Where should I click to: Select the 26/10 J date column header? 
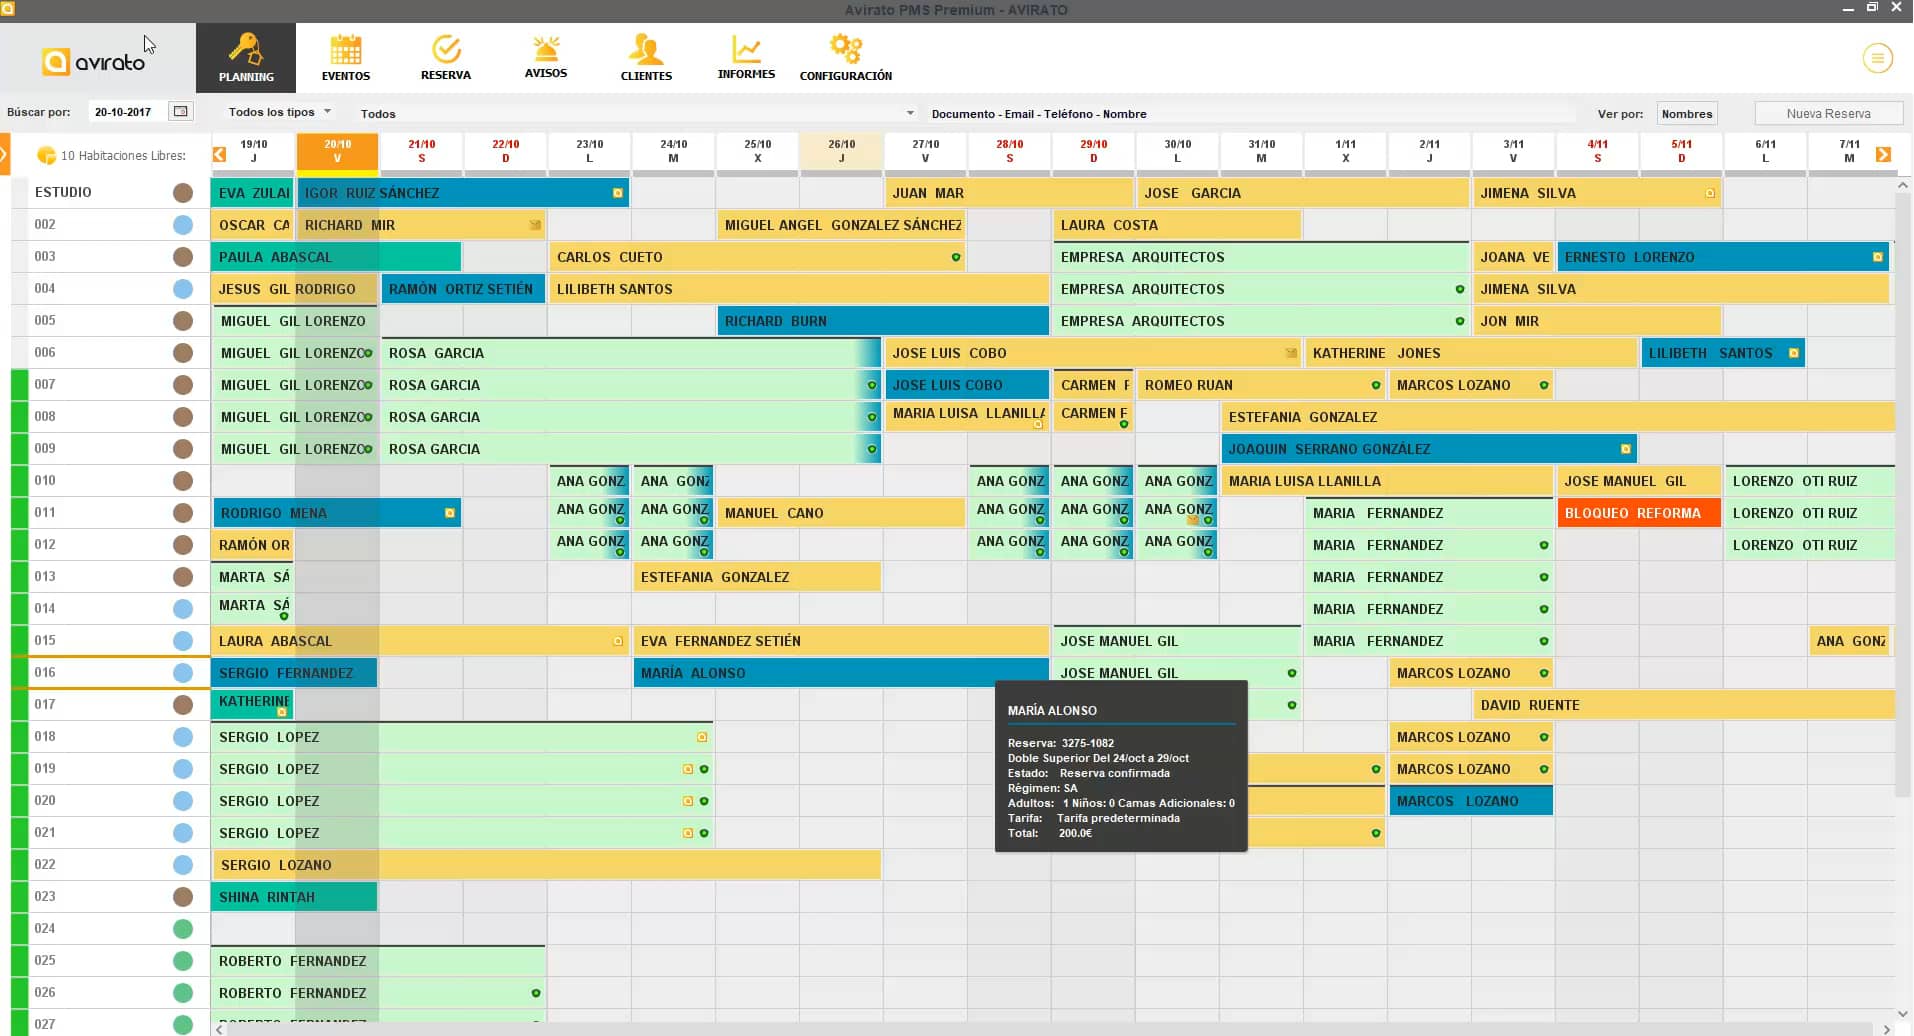pyautogui.click(x=841, y=151)
